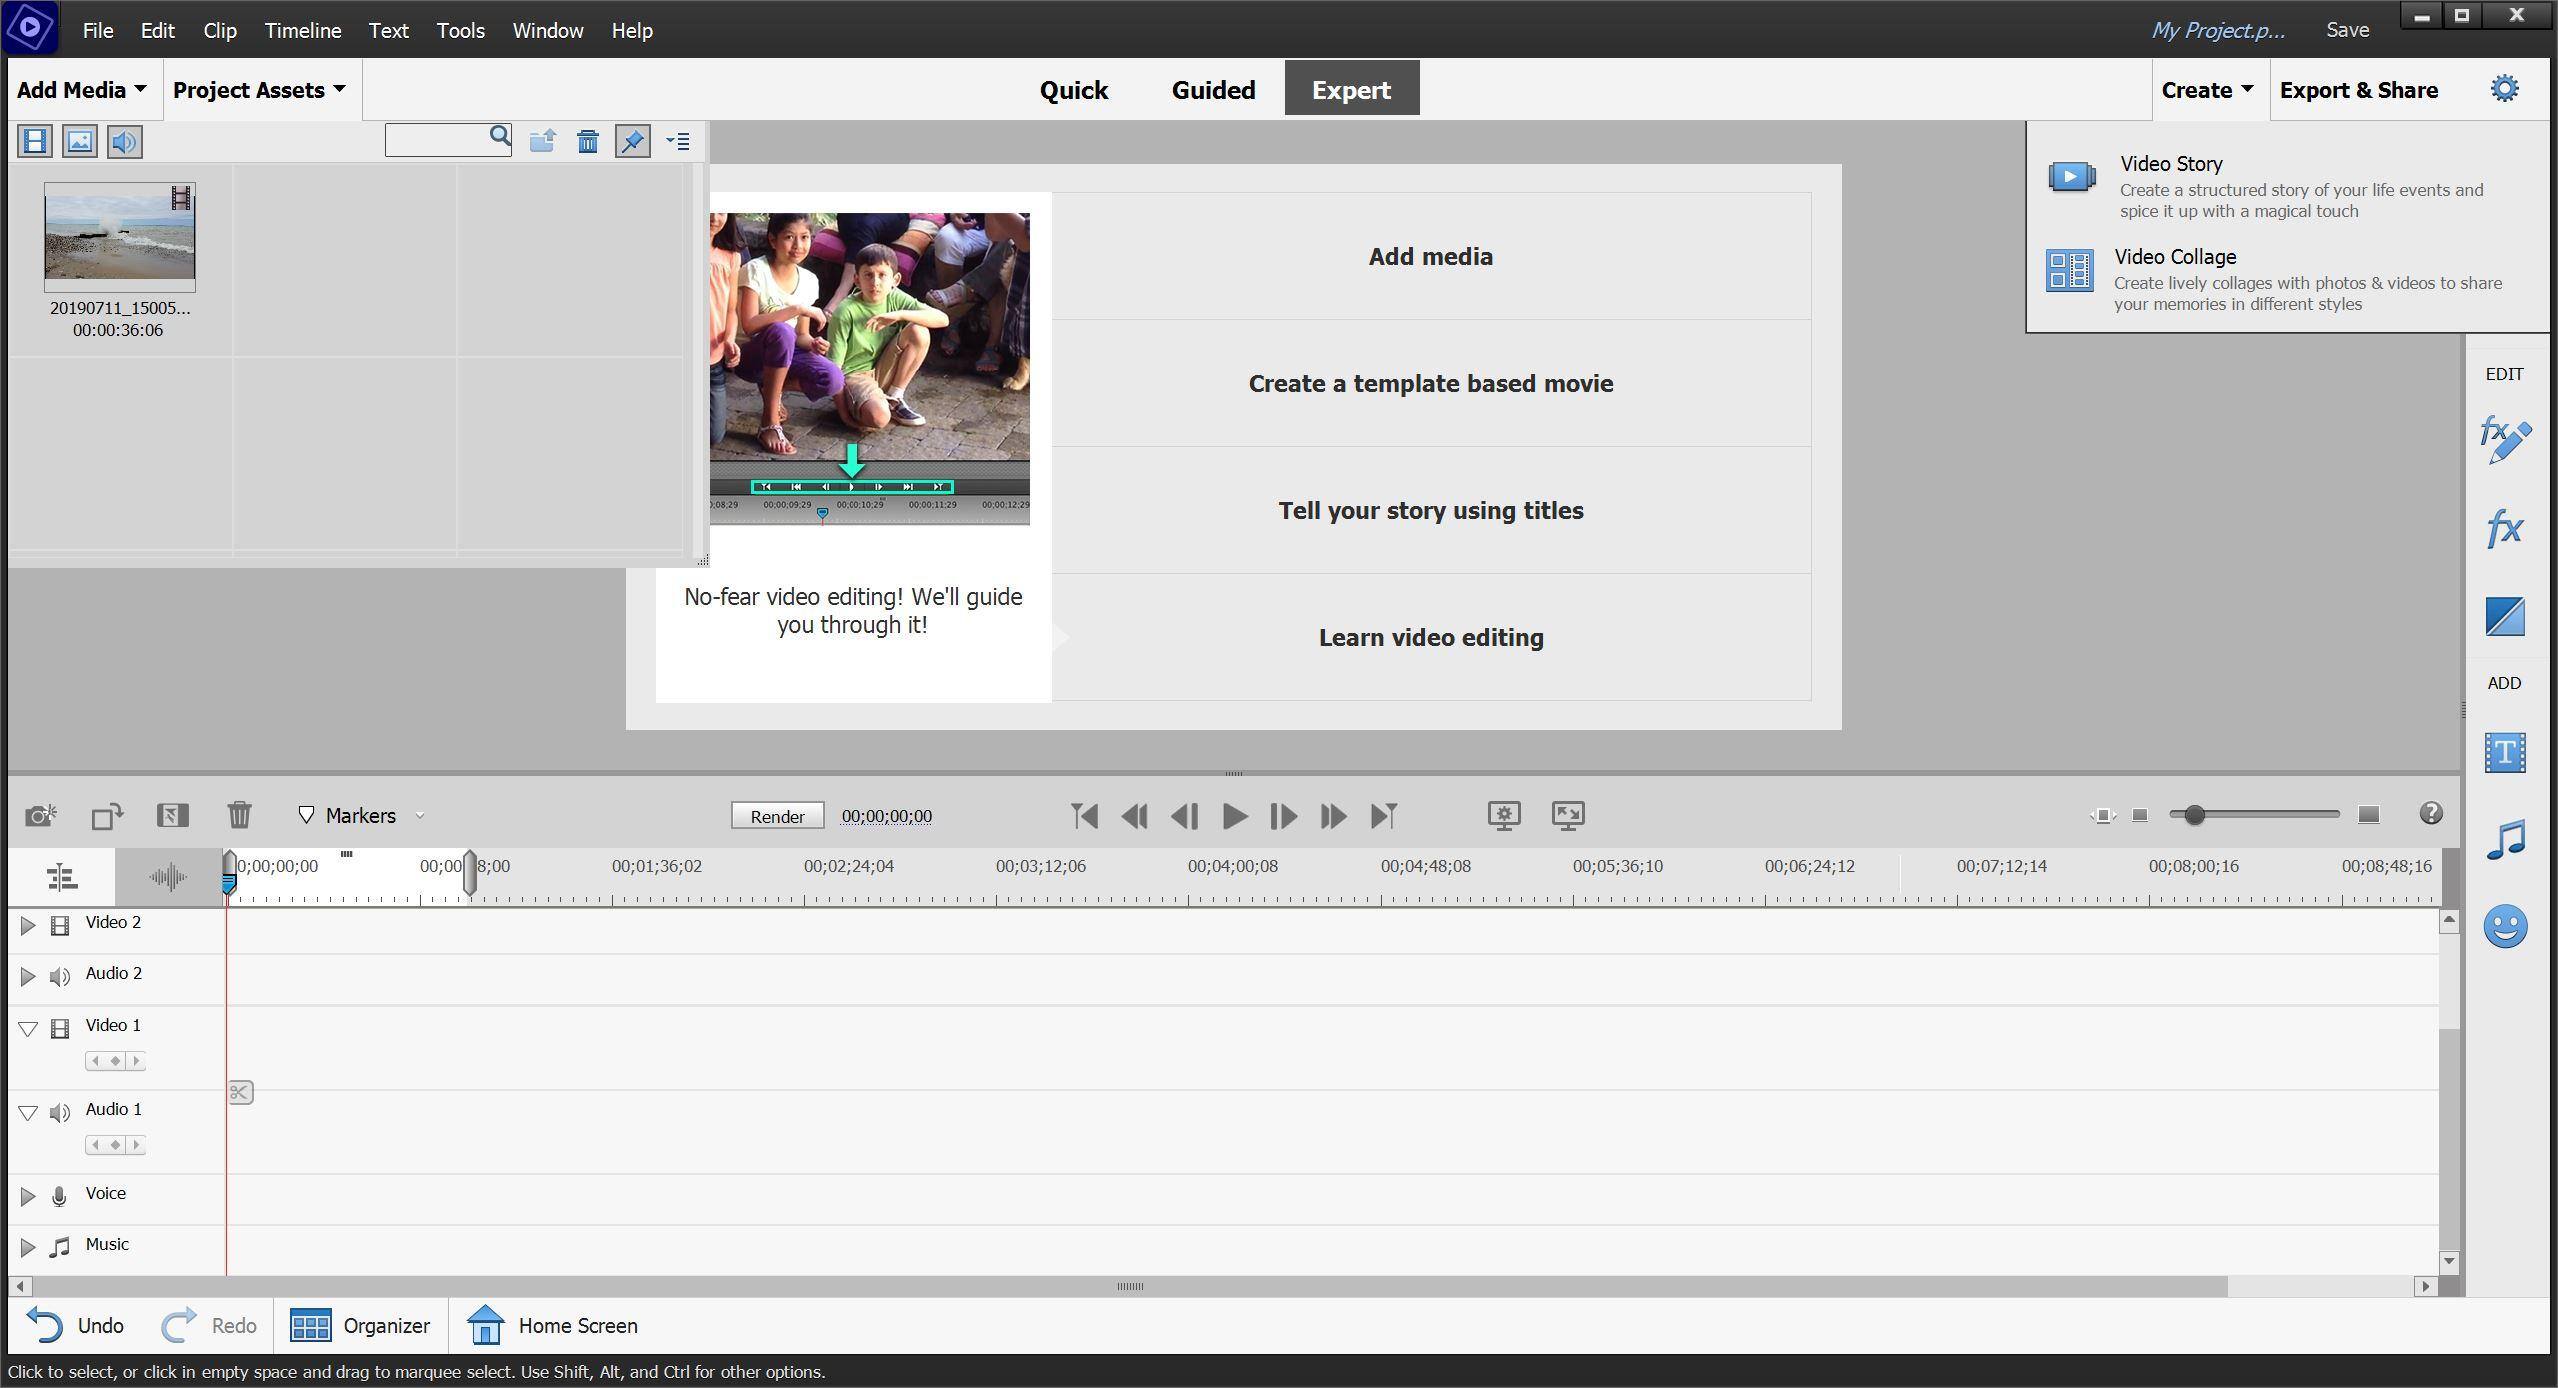Open the Add Media dropdown
Viewport: 2558px width, 1388px height.
point(81,90)
